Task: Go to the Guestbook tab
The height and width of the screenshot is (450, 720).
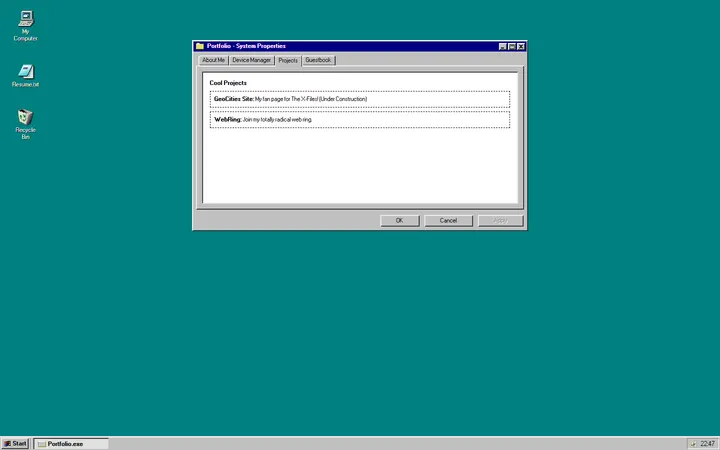Action: tap(319, 60)
